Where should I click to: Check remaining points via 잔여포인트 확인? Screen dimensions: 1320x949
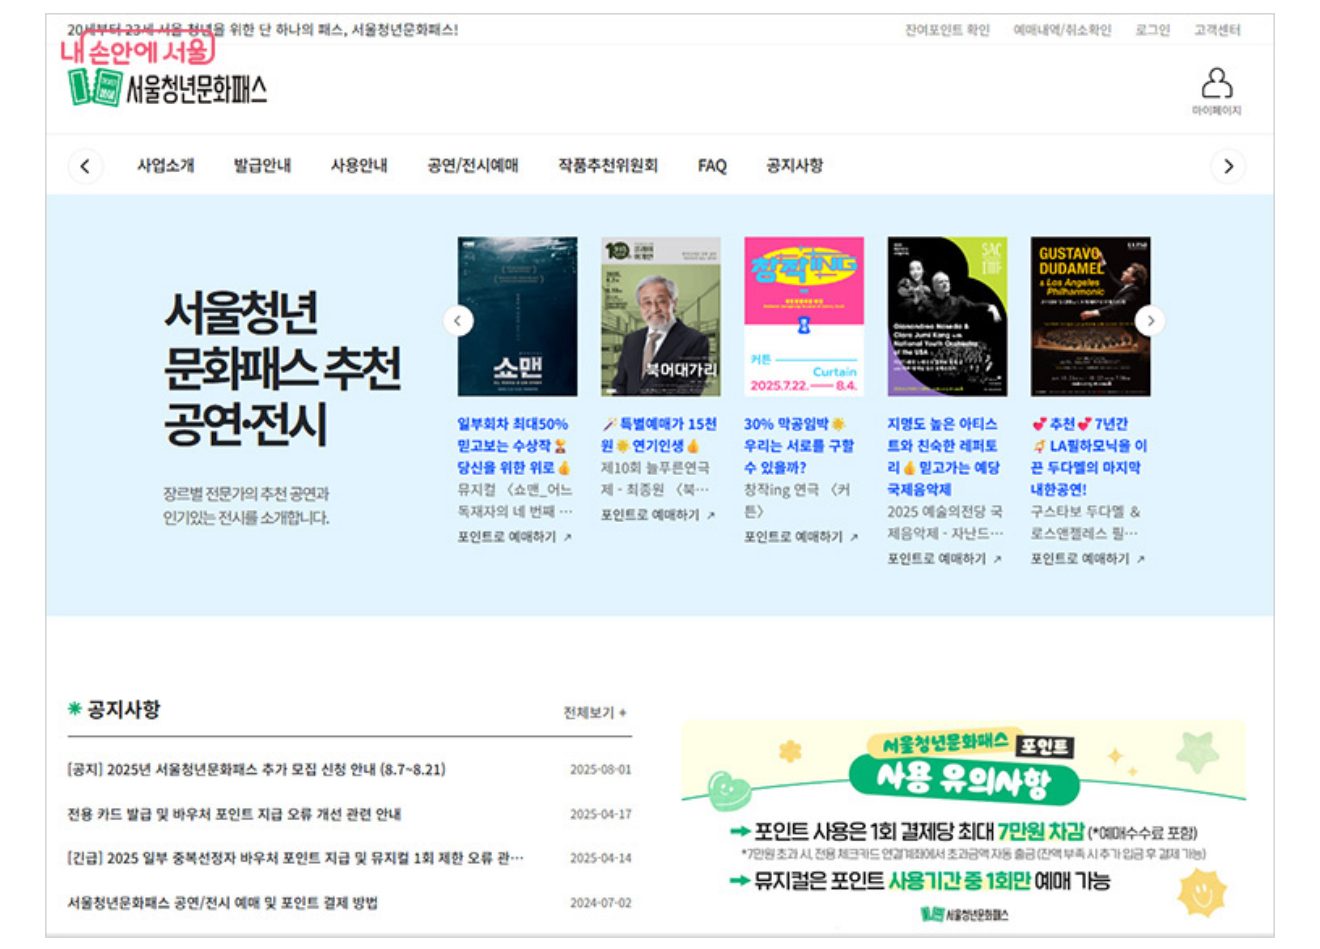tap(947, 30)
